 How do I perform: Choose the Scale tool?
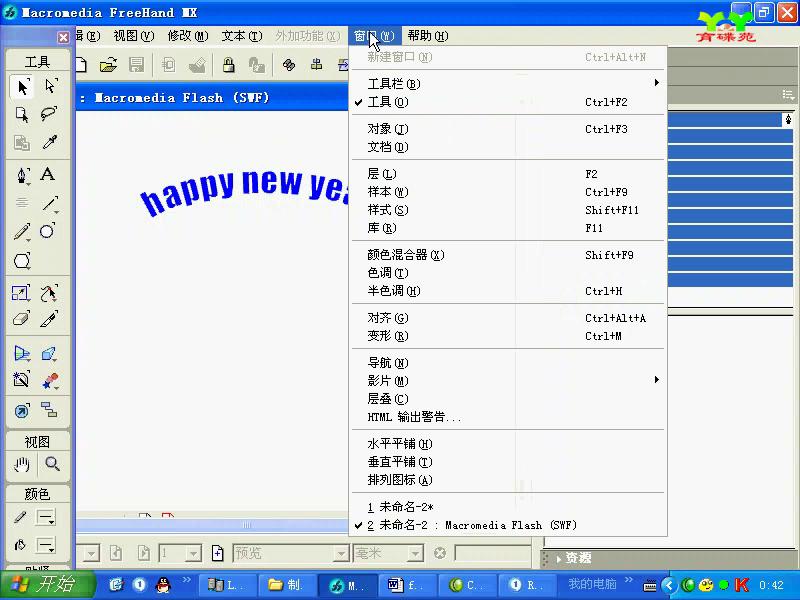(x=21, y=293)
